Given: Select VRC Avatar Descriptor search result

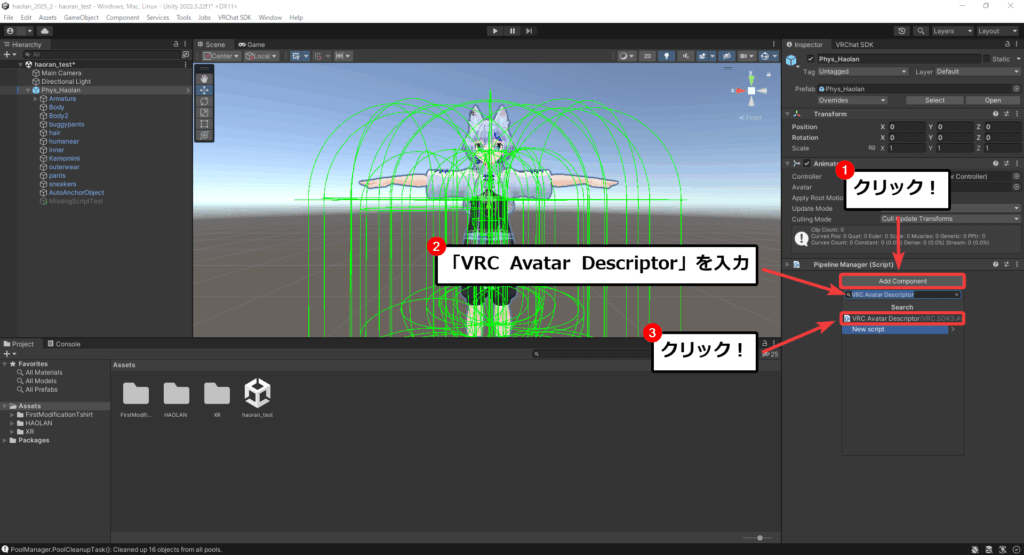Looking at the screenshot, I should tap(902, 319).
